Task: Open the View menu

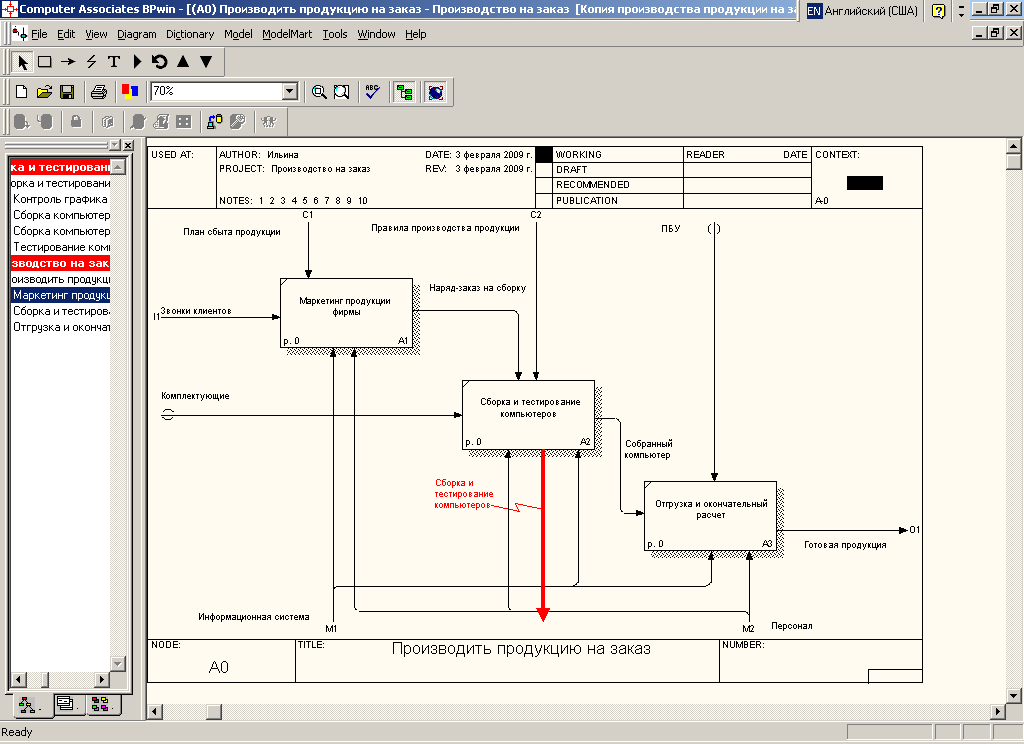Action: point(96,34)
